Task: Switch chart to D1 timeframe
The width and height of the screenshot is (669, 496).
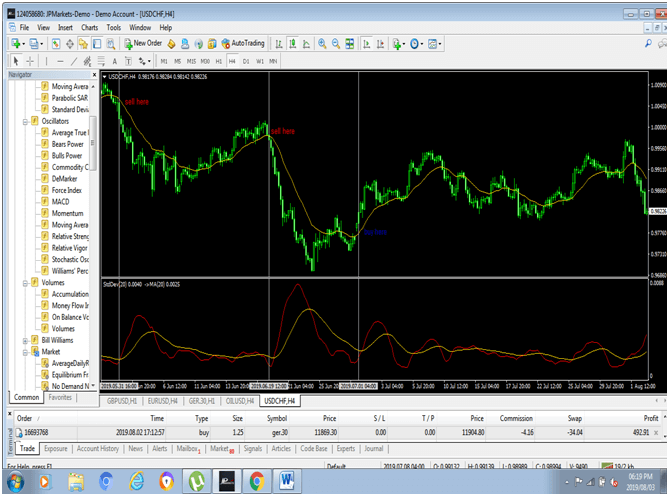Action: [x=246, y=61]
